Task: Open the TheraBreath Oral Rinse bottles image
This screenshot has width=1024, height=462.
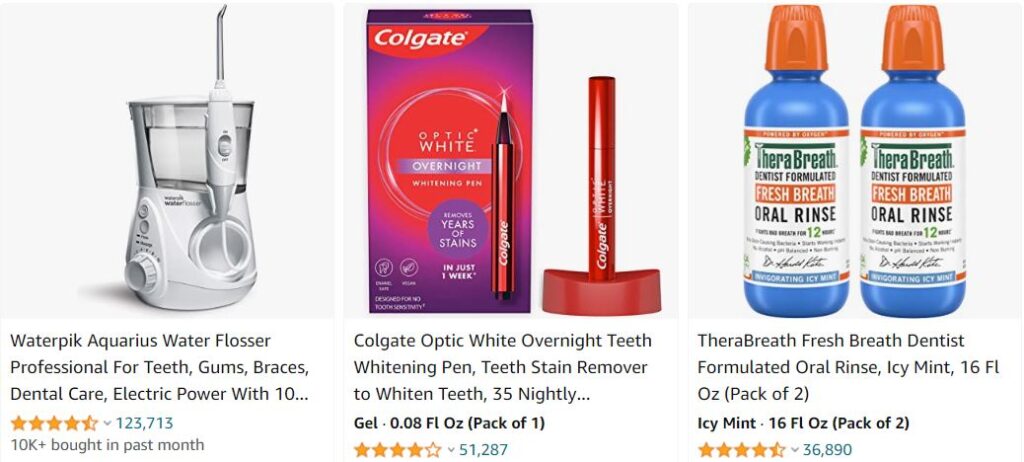Action: pyautogui.click(x=855, y=161)
